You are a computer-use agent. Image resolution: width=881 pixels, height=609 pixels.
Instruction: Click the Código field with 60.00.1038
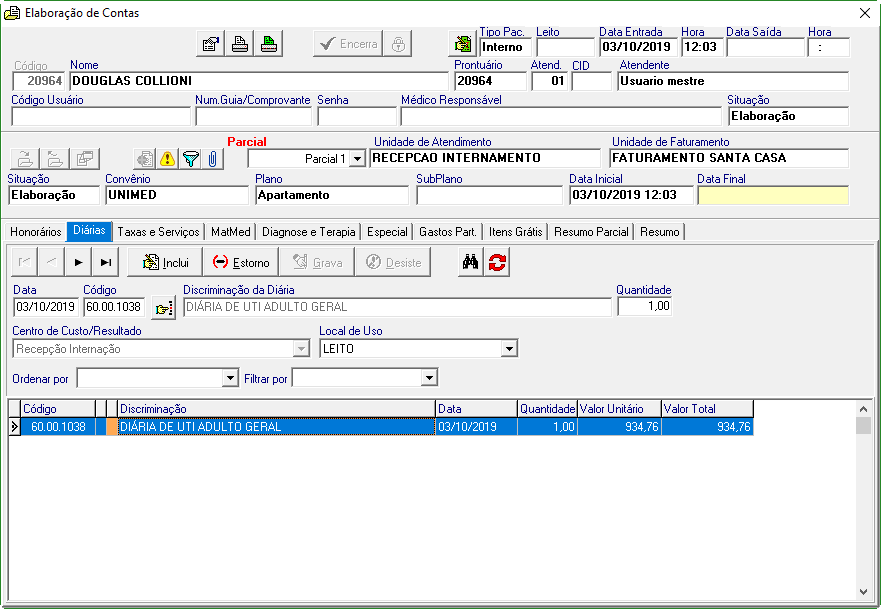pyautogui.click(x=114, y=307)
